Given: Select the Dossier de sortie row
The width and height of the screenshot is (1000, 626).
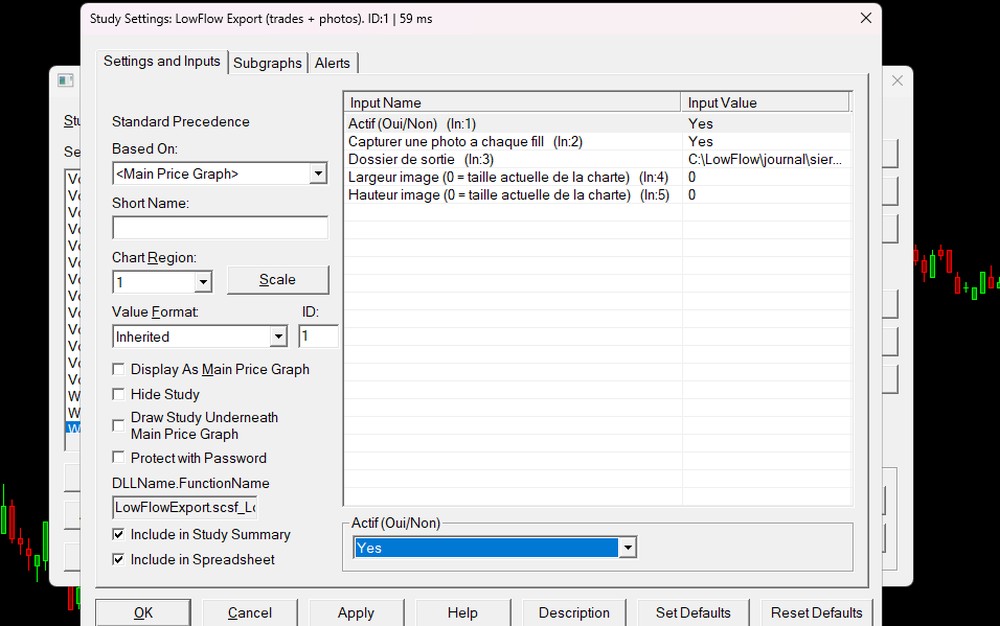Looking at the screenshot, I should tap(598, 159).
